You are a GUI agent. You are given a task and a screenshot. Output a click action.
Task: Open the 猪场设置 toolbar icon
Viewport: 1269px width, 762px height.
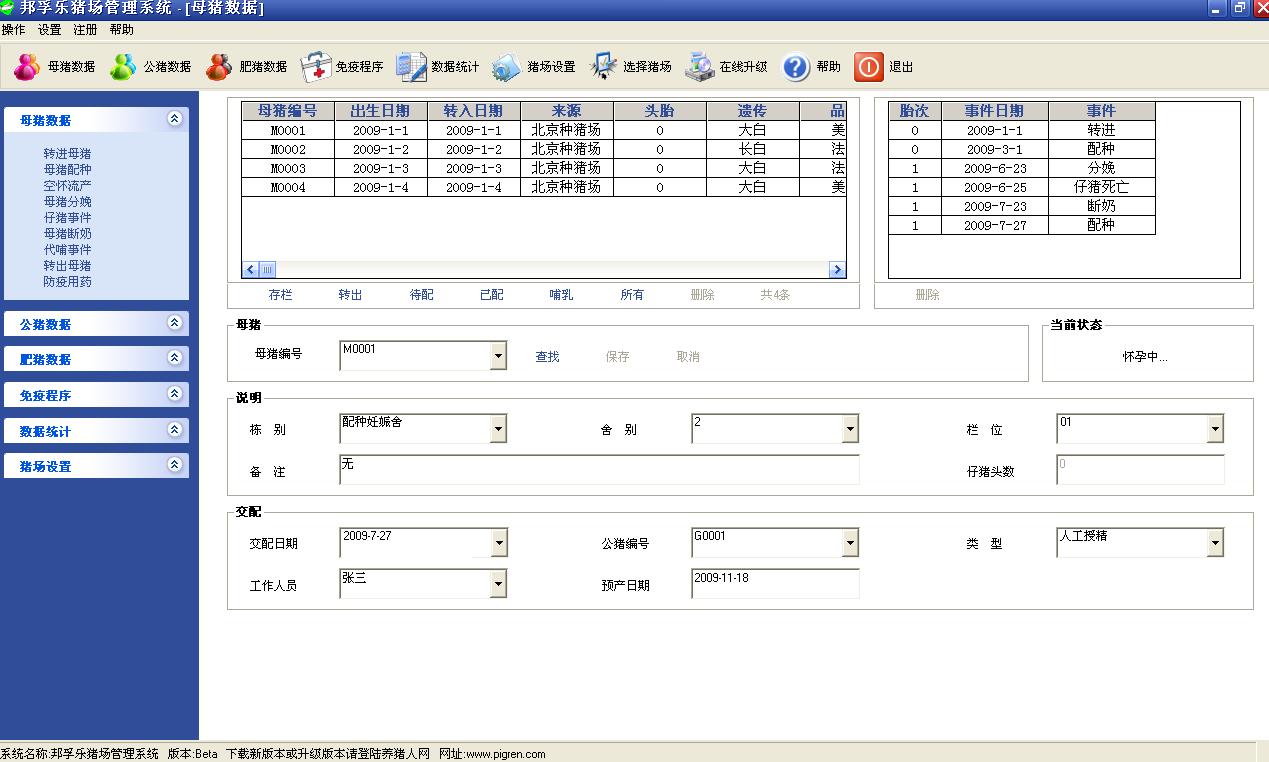click(x=507, y=67)
